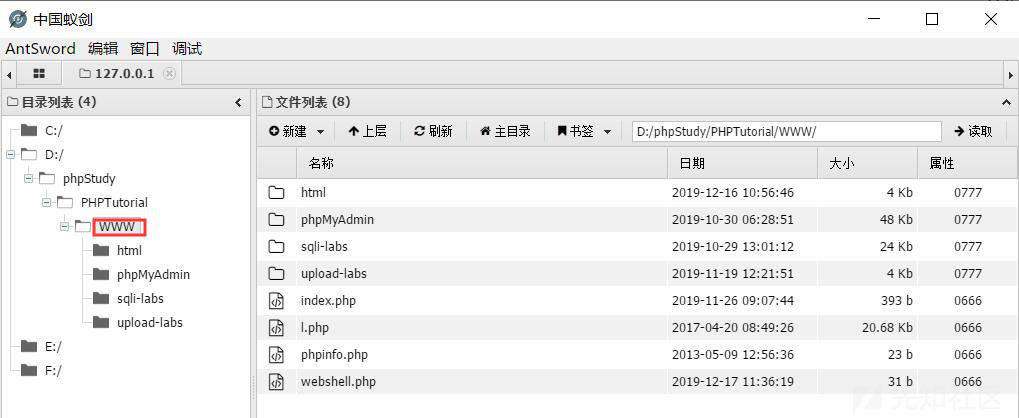This screenshot has width=1019, height=418.
Task: Click the webshell.php file icon
Action: tap(277, 381)
